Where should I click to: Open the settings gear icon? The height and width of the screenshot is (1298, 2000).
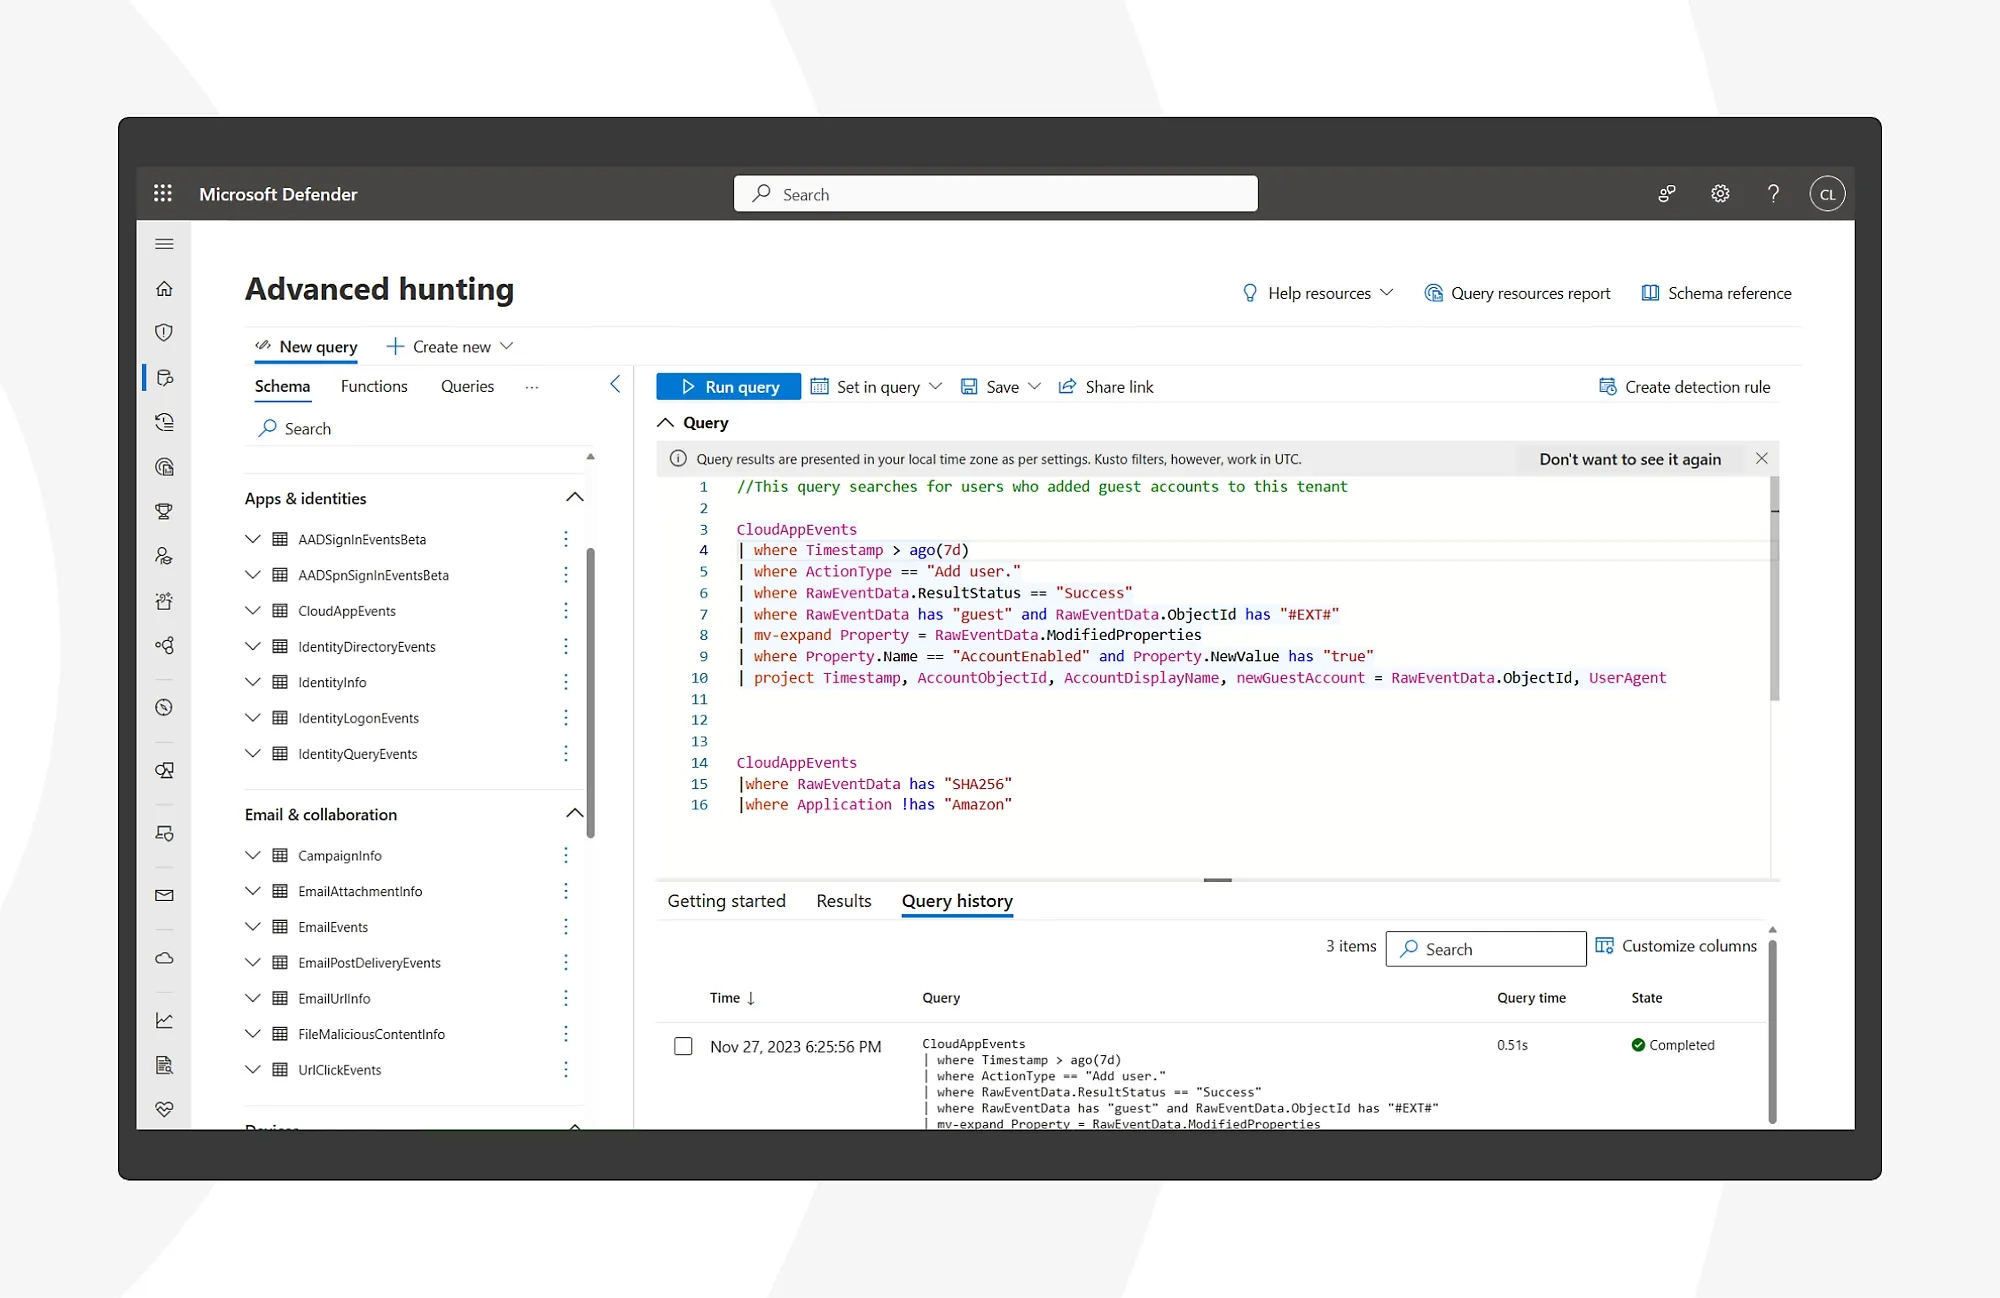[x=1720, y=194]
